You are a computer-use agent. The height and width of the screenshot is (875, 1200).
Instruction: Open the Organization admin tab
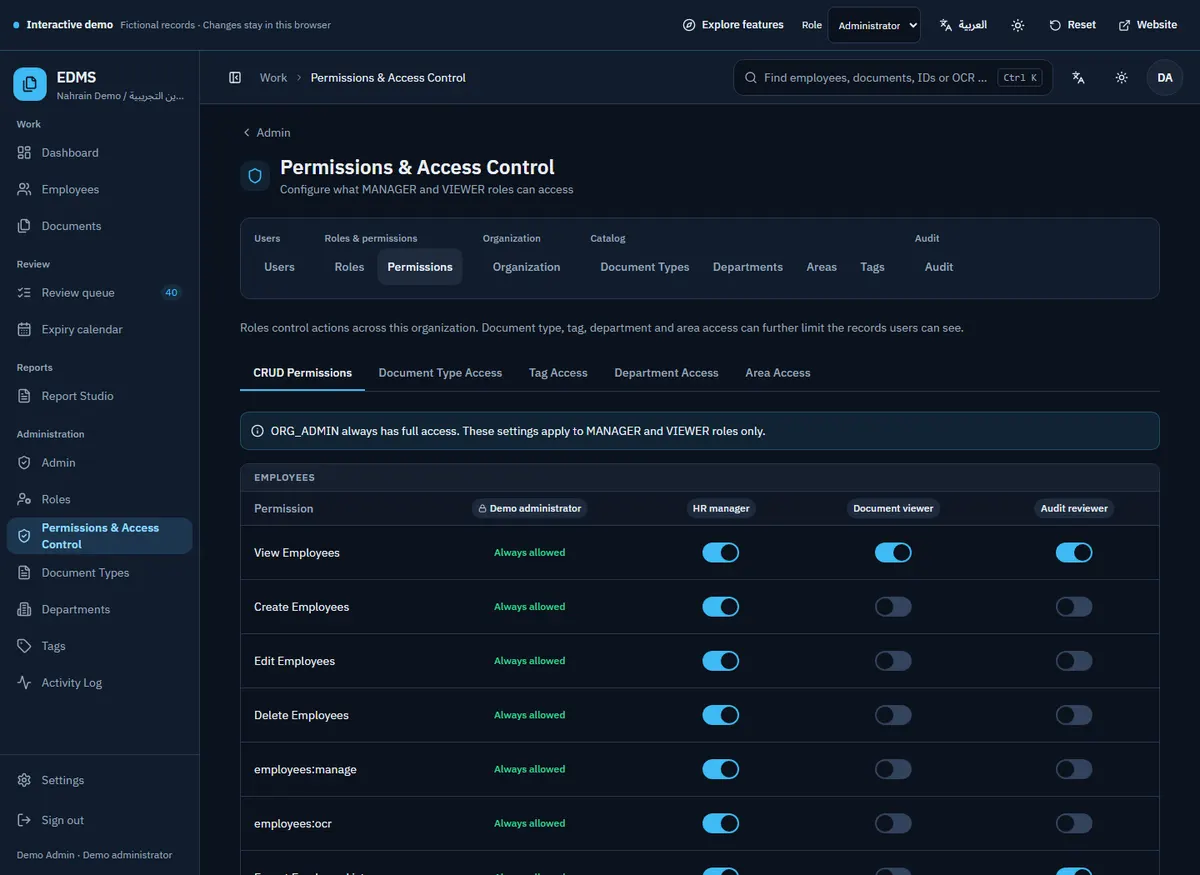tap(526, 267)
